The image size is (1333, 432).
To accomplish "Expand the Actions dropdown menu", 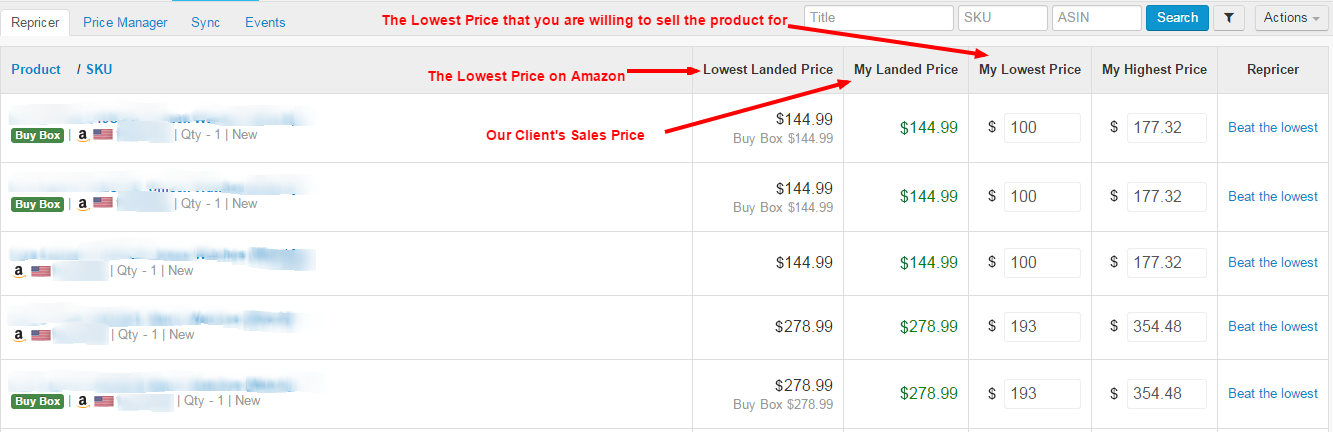I will [1291, 18].
